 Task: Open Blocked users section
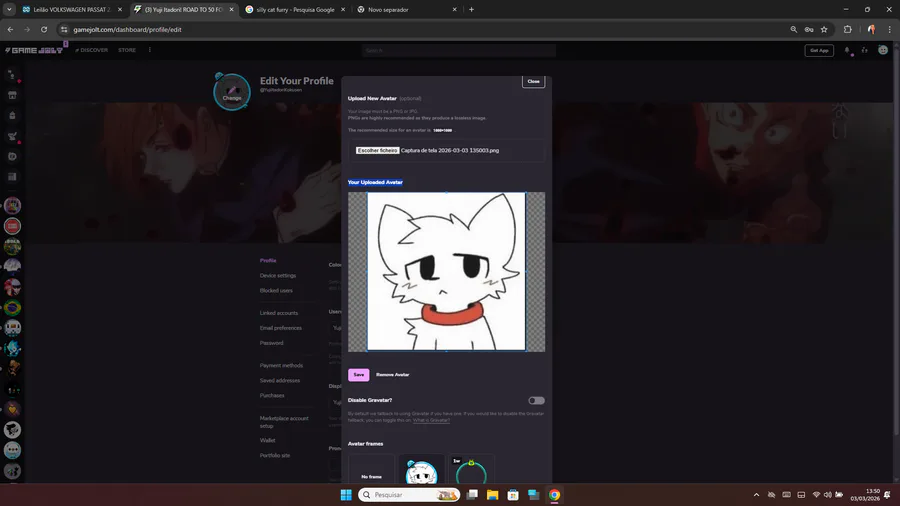tap(276, 290)
